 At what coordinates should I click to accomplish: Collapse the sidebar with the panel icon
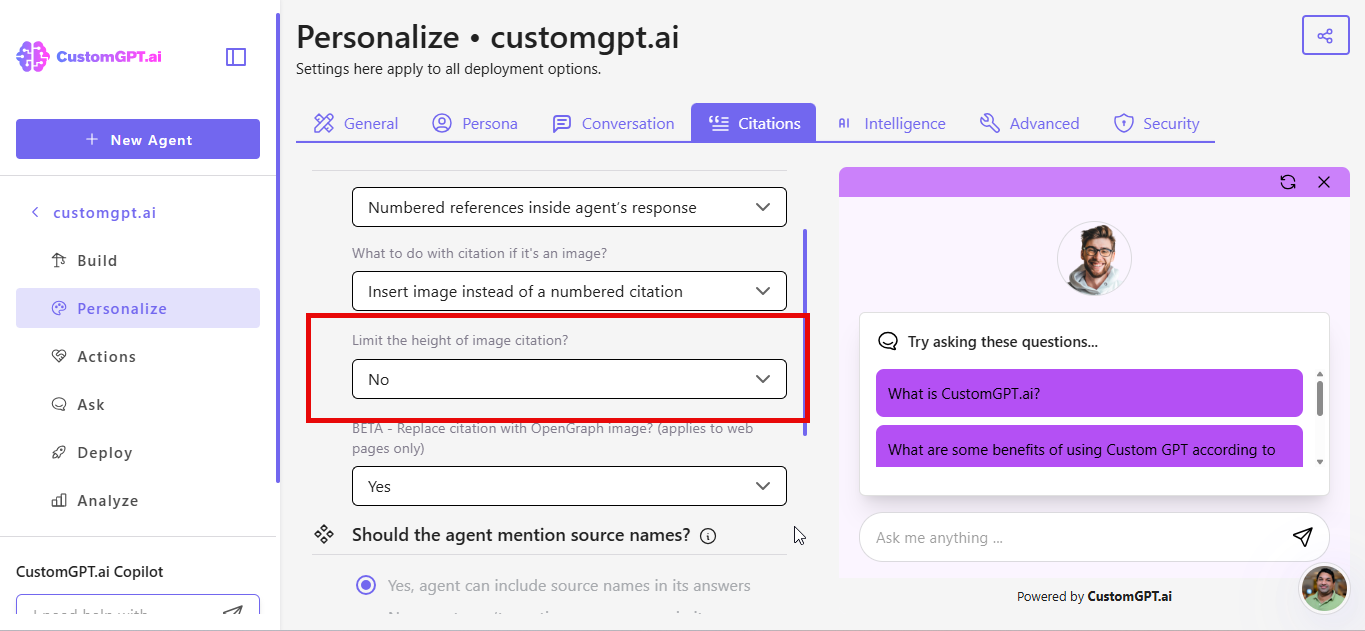point(236,57)
